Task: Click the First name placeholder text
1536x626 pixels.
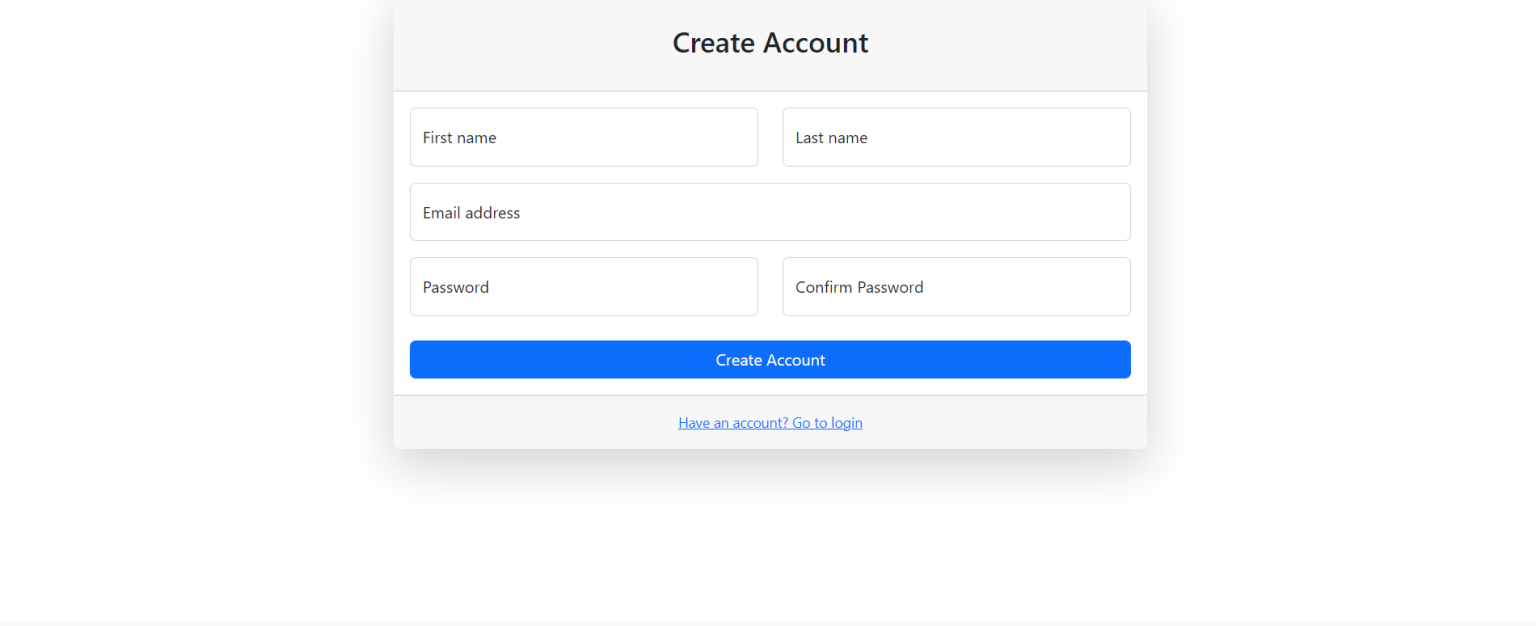Action: pyautogui.click(x=459, y=137)
